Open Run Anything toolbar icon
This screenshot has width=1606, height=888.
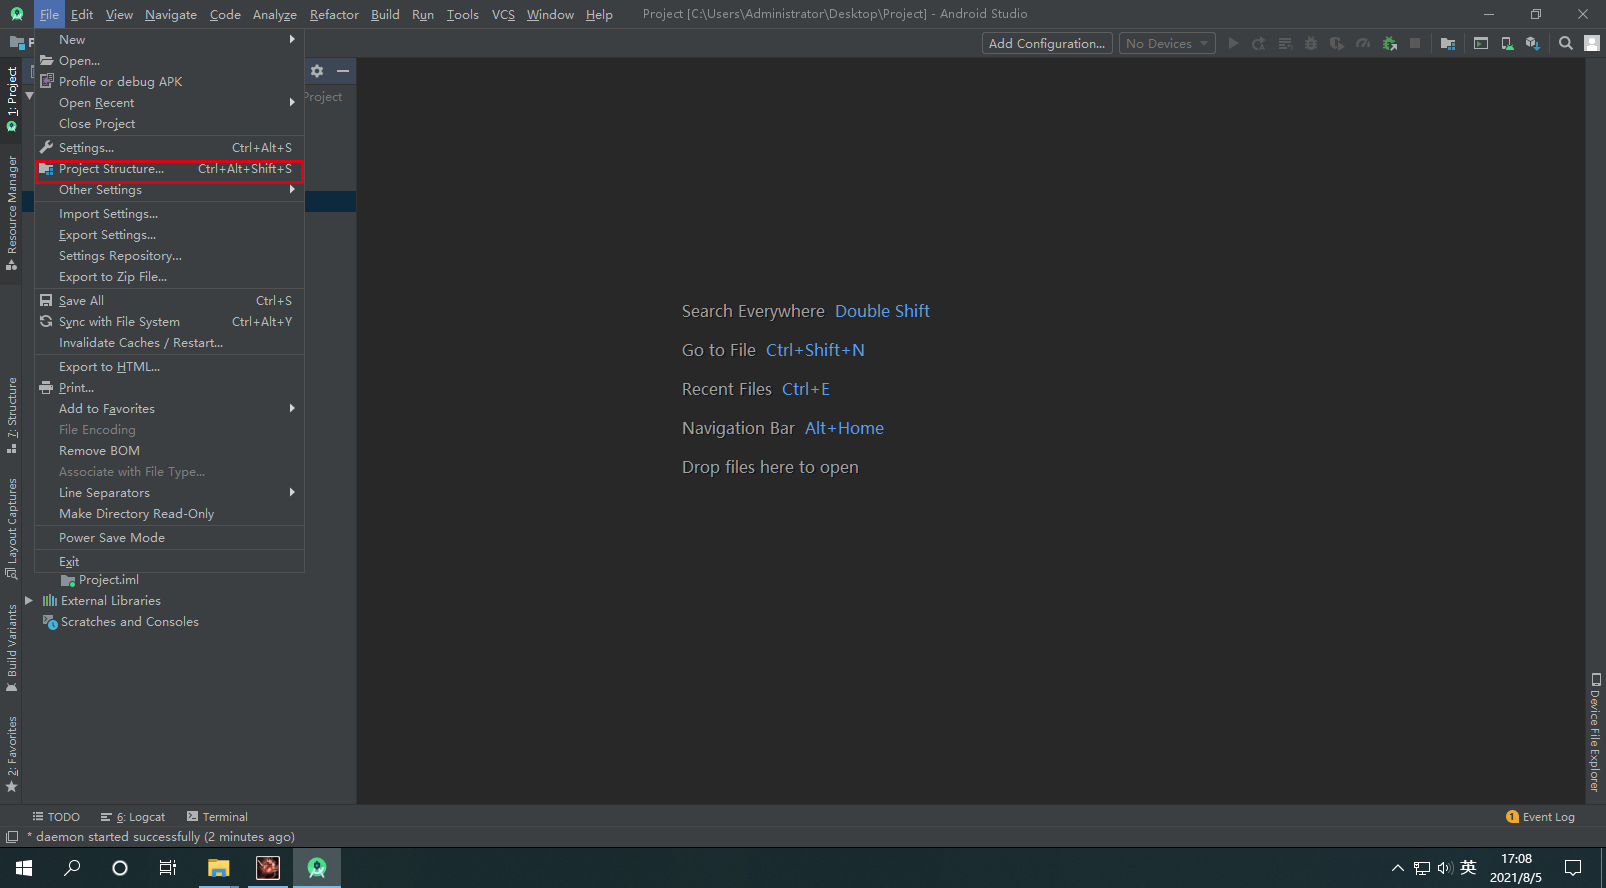[1481, 43]
